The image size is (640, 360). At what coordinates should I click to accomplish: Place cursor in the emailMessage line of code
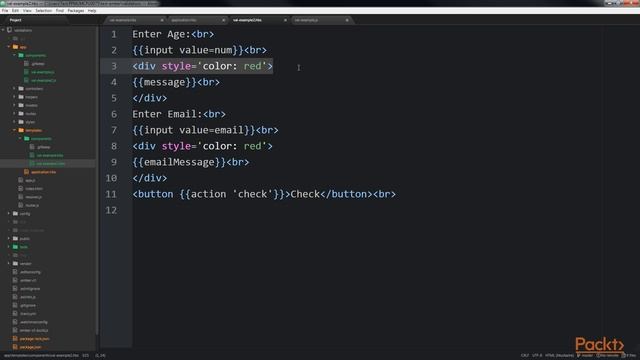tap(191, 162)
